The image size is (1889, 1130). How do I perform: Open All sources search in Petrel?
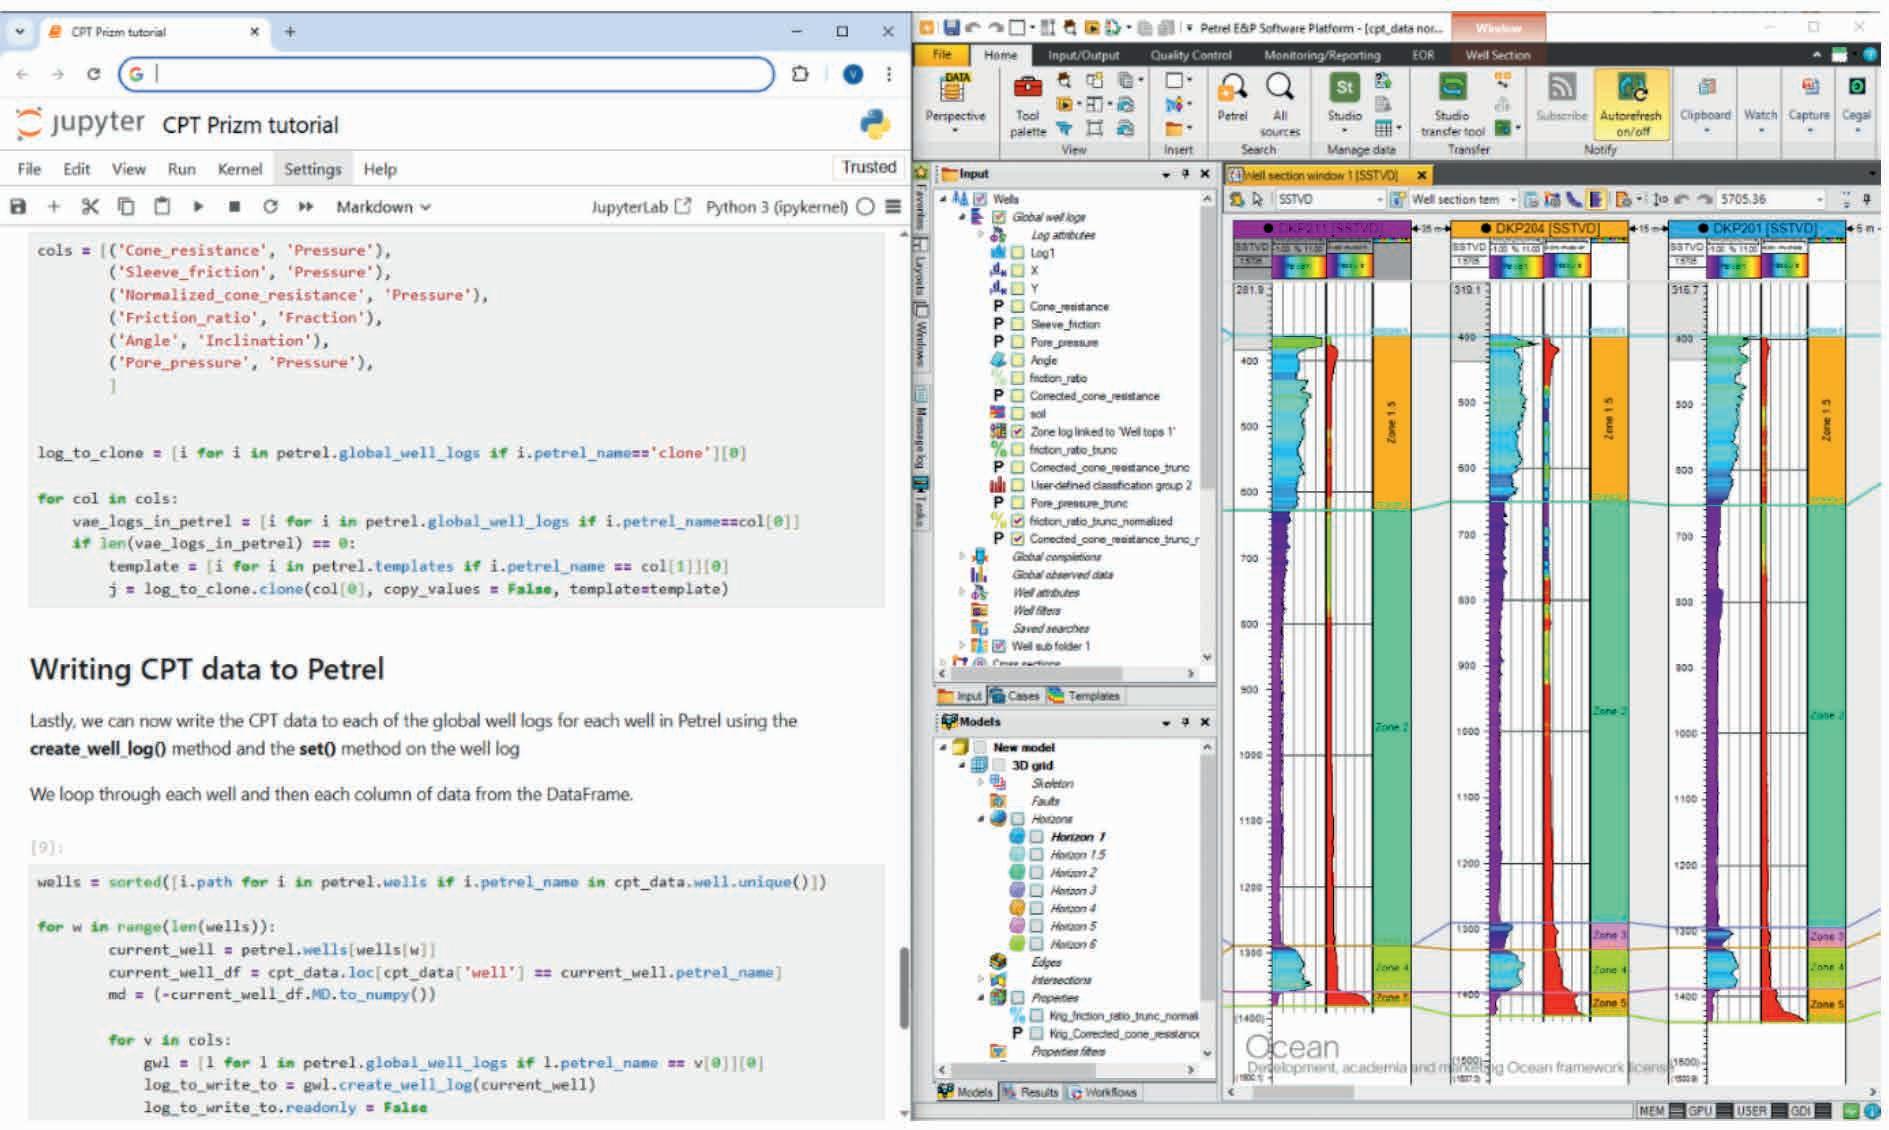point(1280,105)
